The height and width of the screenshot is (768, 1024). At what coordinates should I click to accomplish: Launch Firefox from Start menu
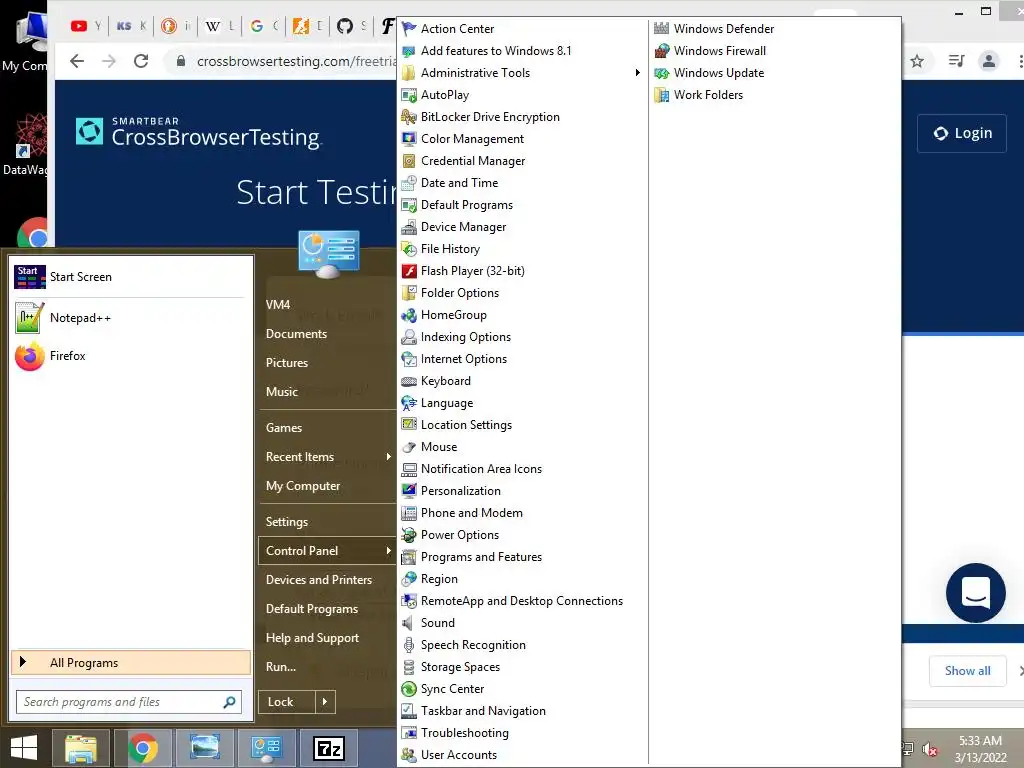pyautogui.click(x=131, y=356)
